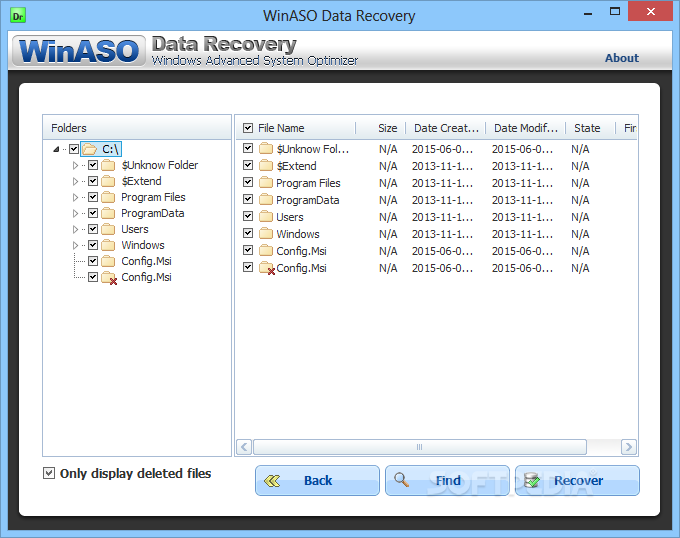680x538 pixels.
Task: Click Users folder icon in tree
Action: [x=108, y=229]
